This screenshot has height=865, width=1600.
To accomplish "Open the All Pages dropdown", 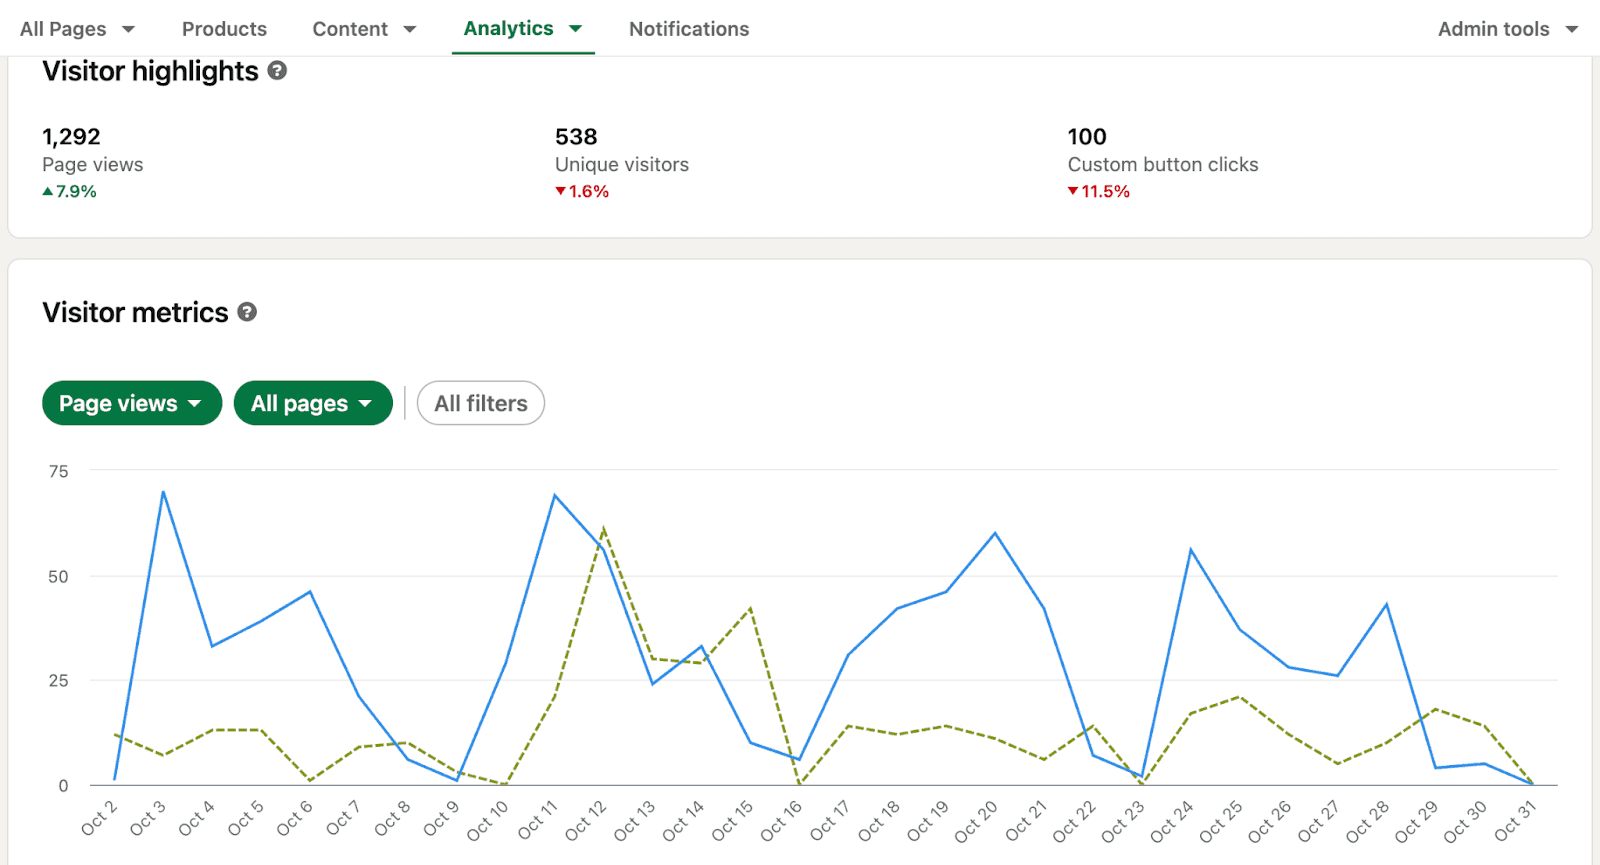I will tap(77, 29).
